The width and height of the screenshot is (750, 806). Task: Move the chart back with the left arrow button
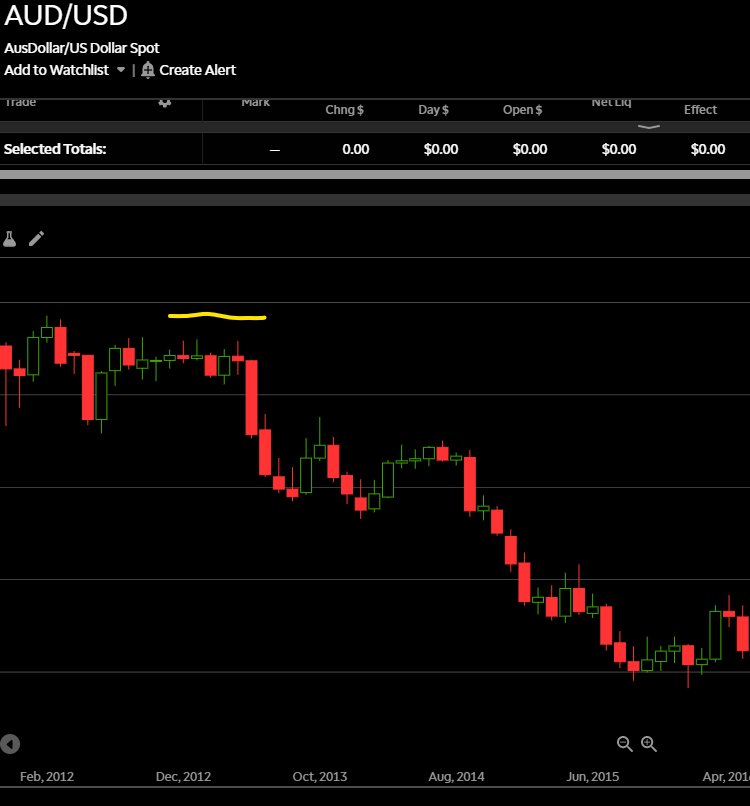tap(10, 744)
